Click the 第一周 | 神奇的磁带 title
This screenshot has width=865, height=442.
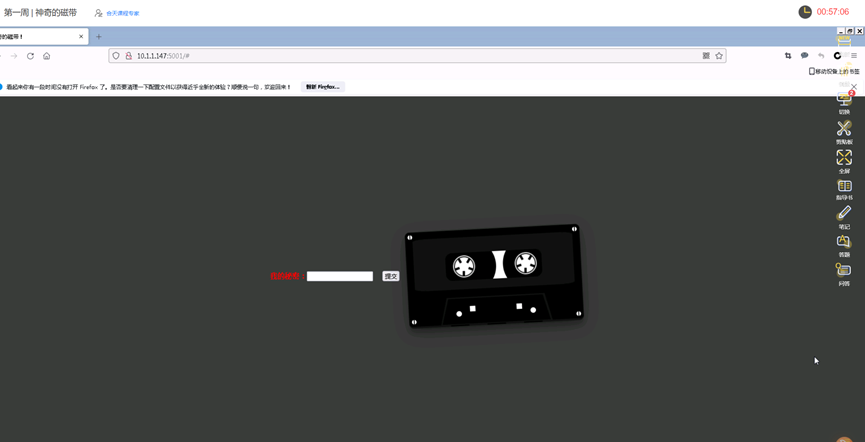point(40,12)
